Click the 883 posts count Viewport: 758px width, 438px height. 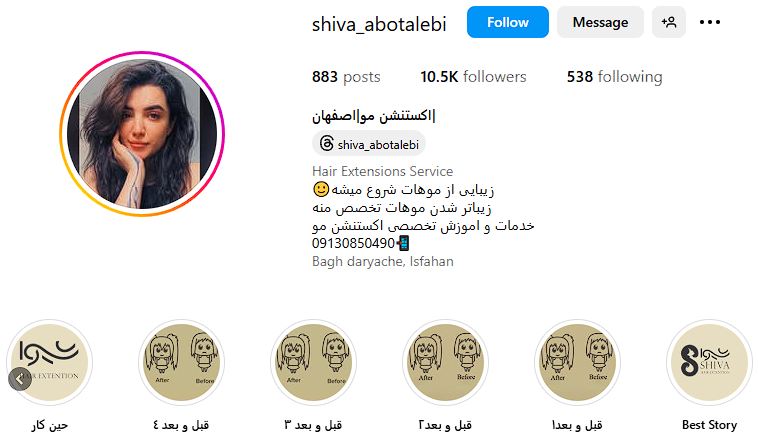[346, 76]
